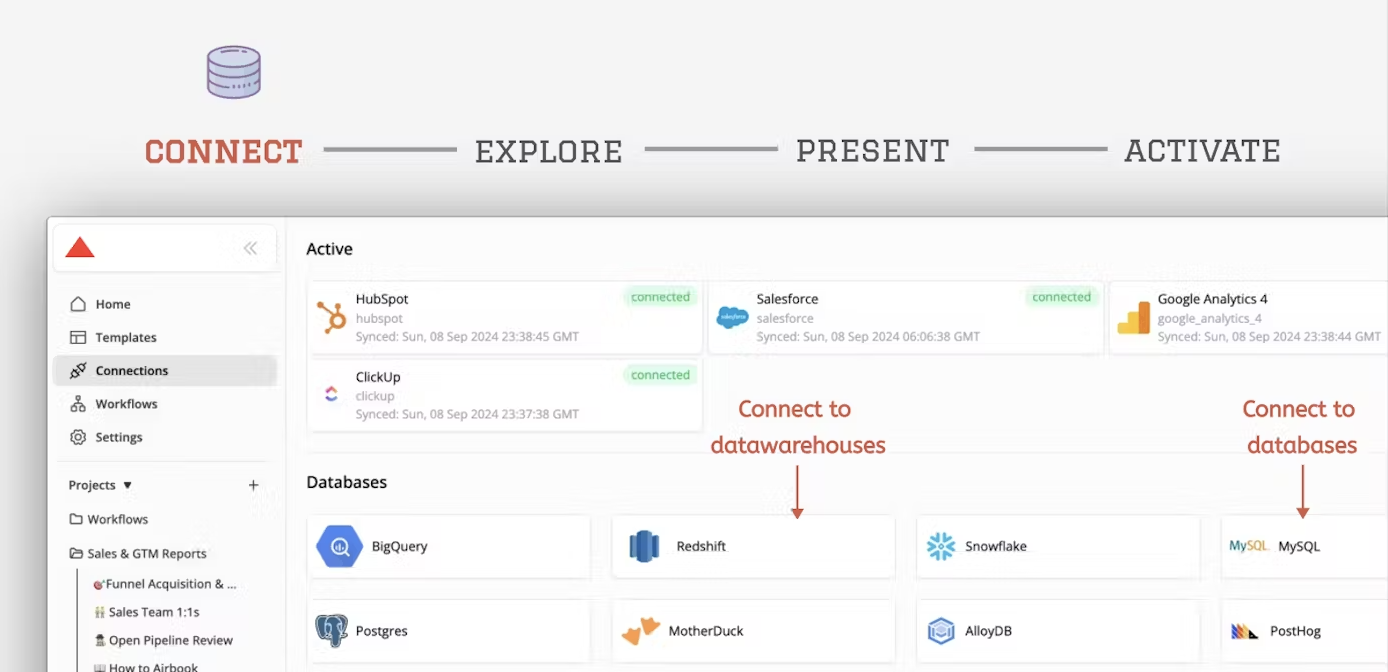Open the How to Airbook item
Screen dimensions: 1388x672
point(146,666)
